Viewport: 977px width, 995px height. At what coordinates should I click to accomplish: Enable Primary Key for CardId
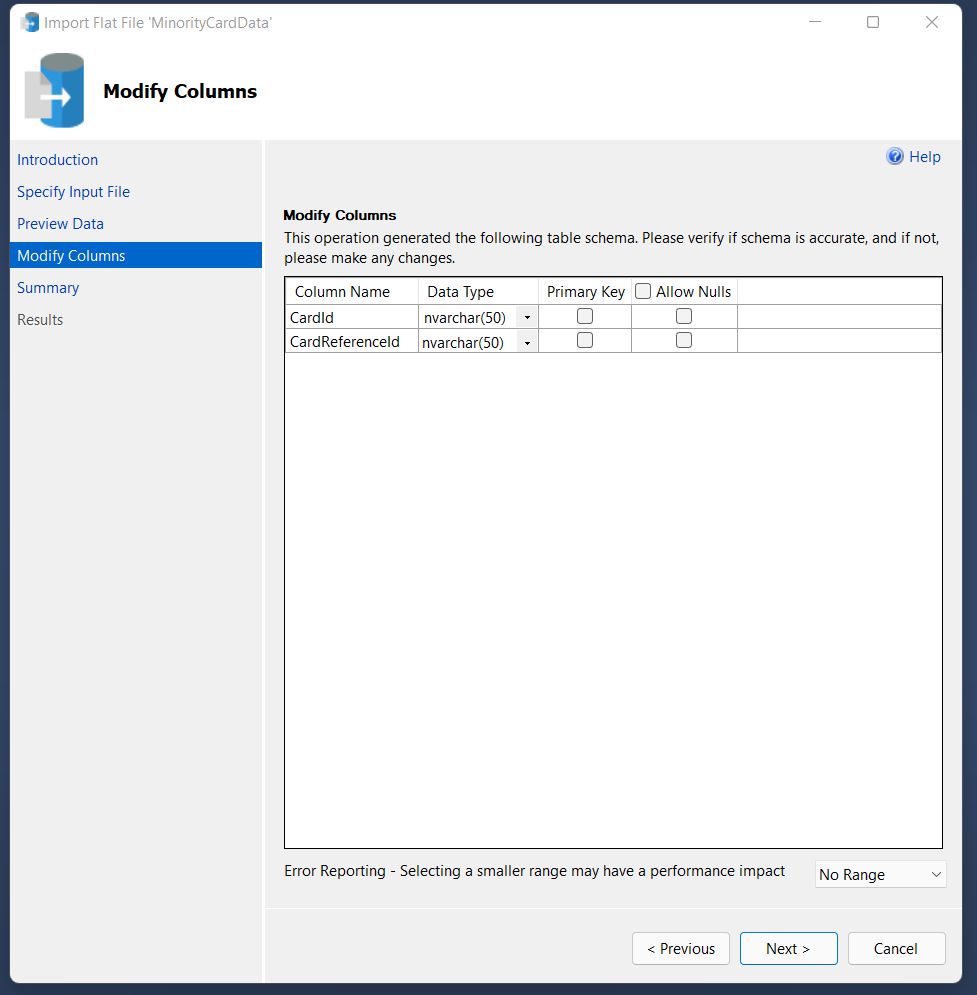(x=585, y=316)
